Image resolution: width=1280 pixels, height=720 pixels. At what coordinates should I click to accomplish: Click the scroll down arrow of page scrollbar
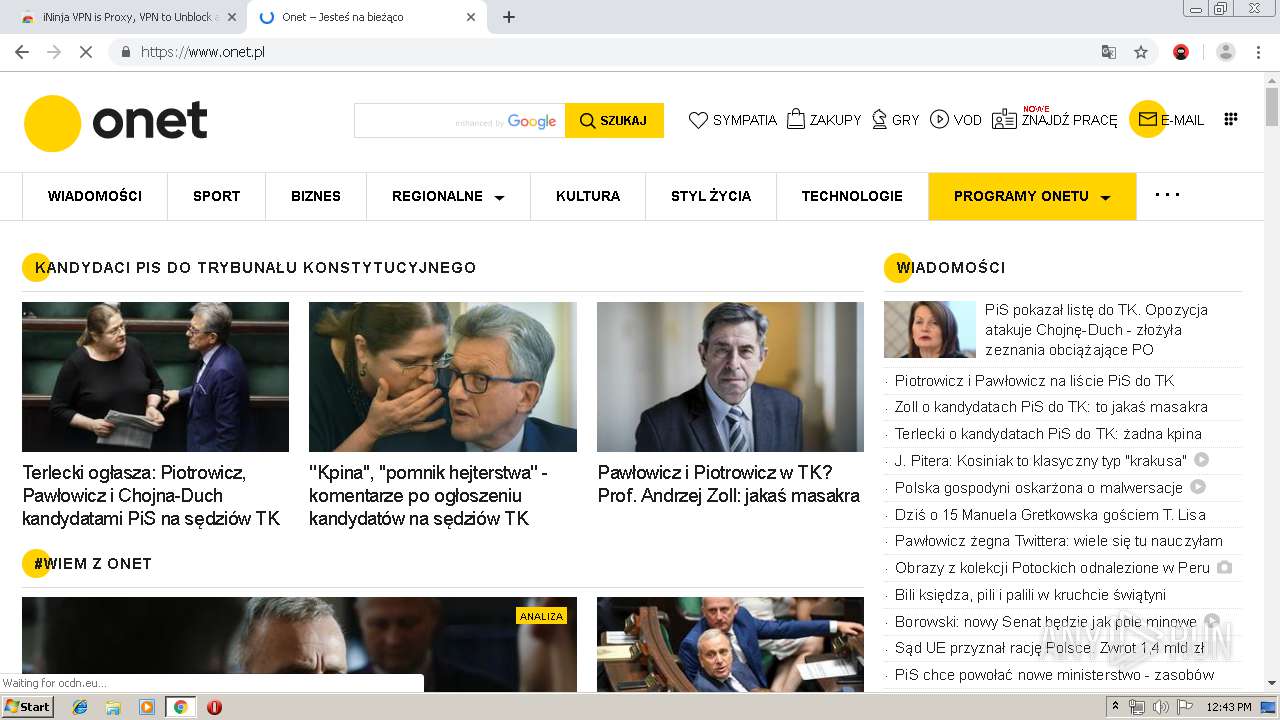tap(1272, 683)
